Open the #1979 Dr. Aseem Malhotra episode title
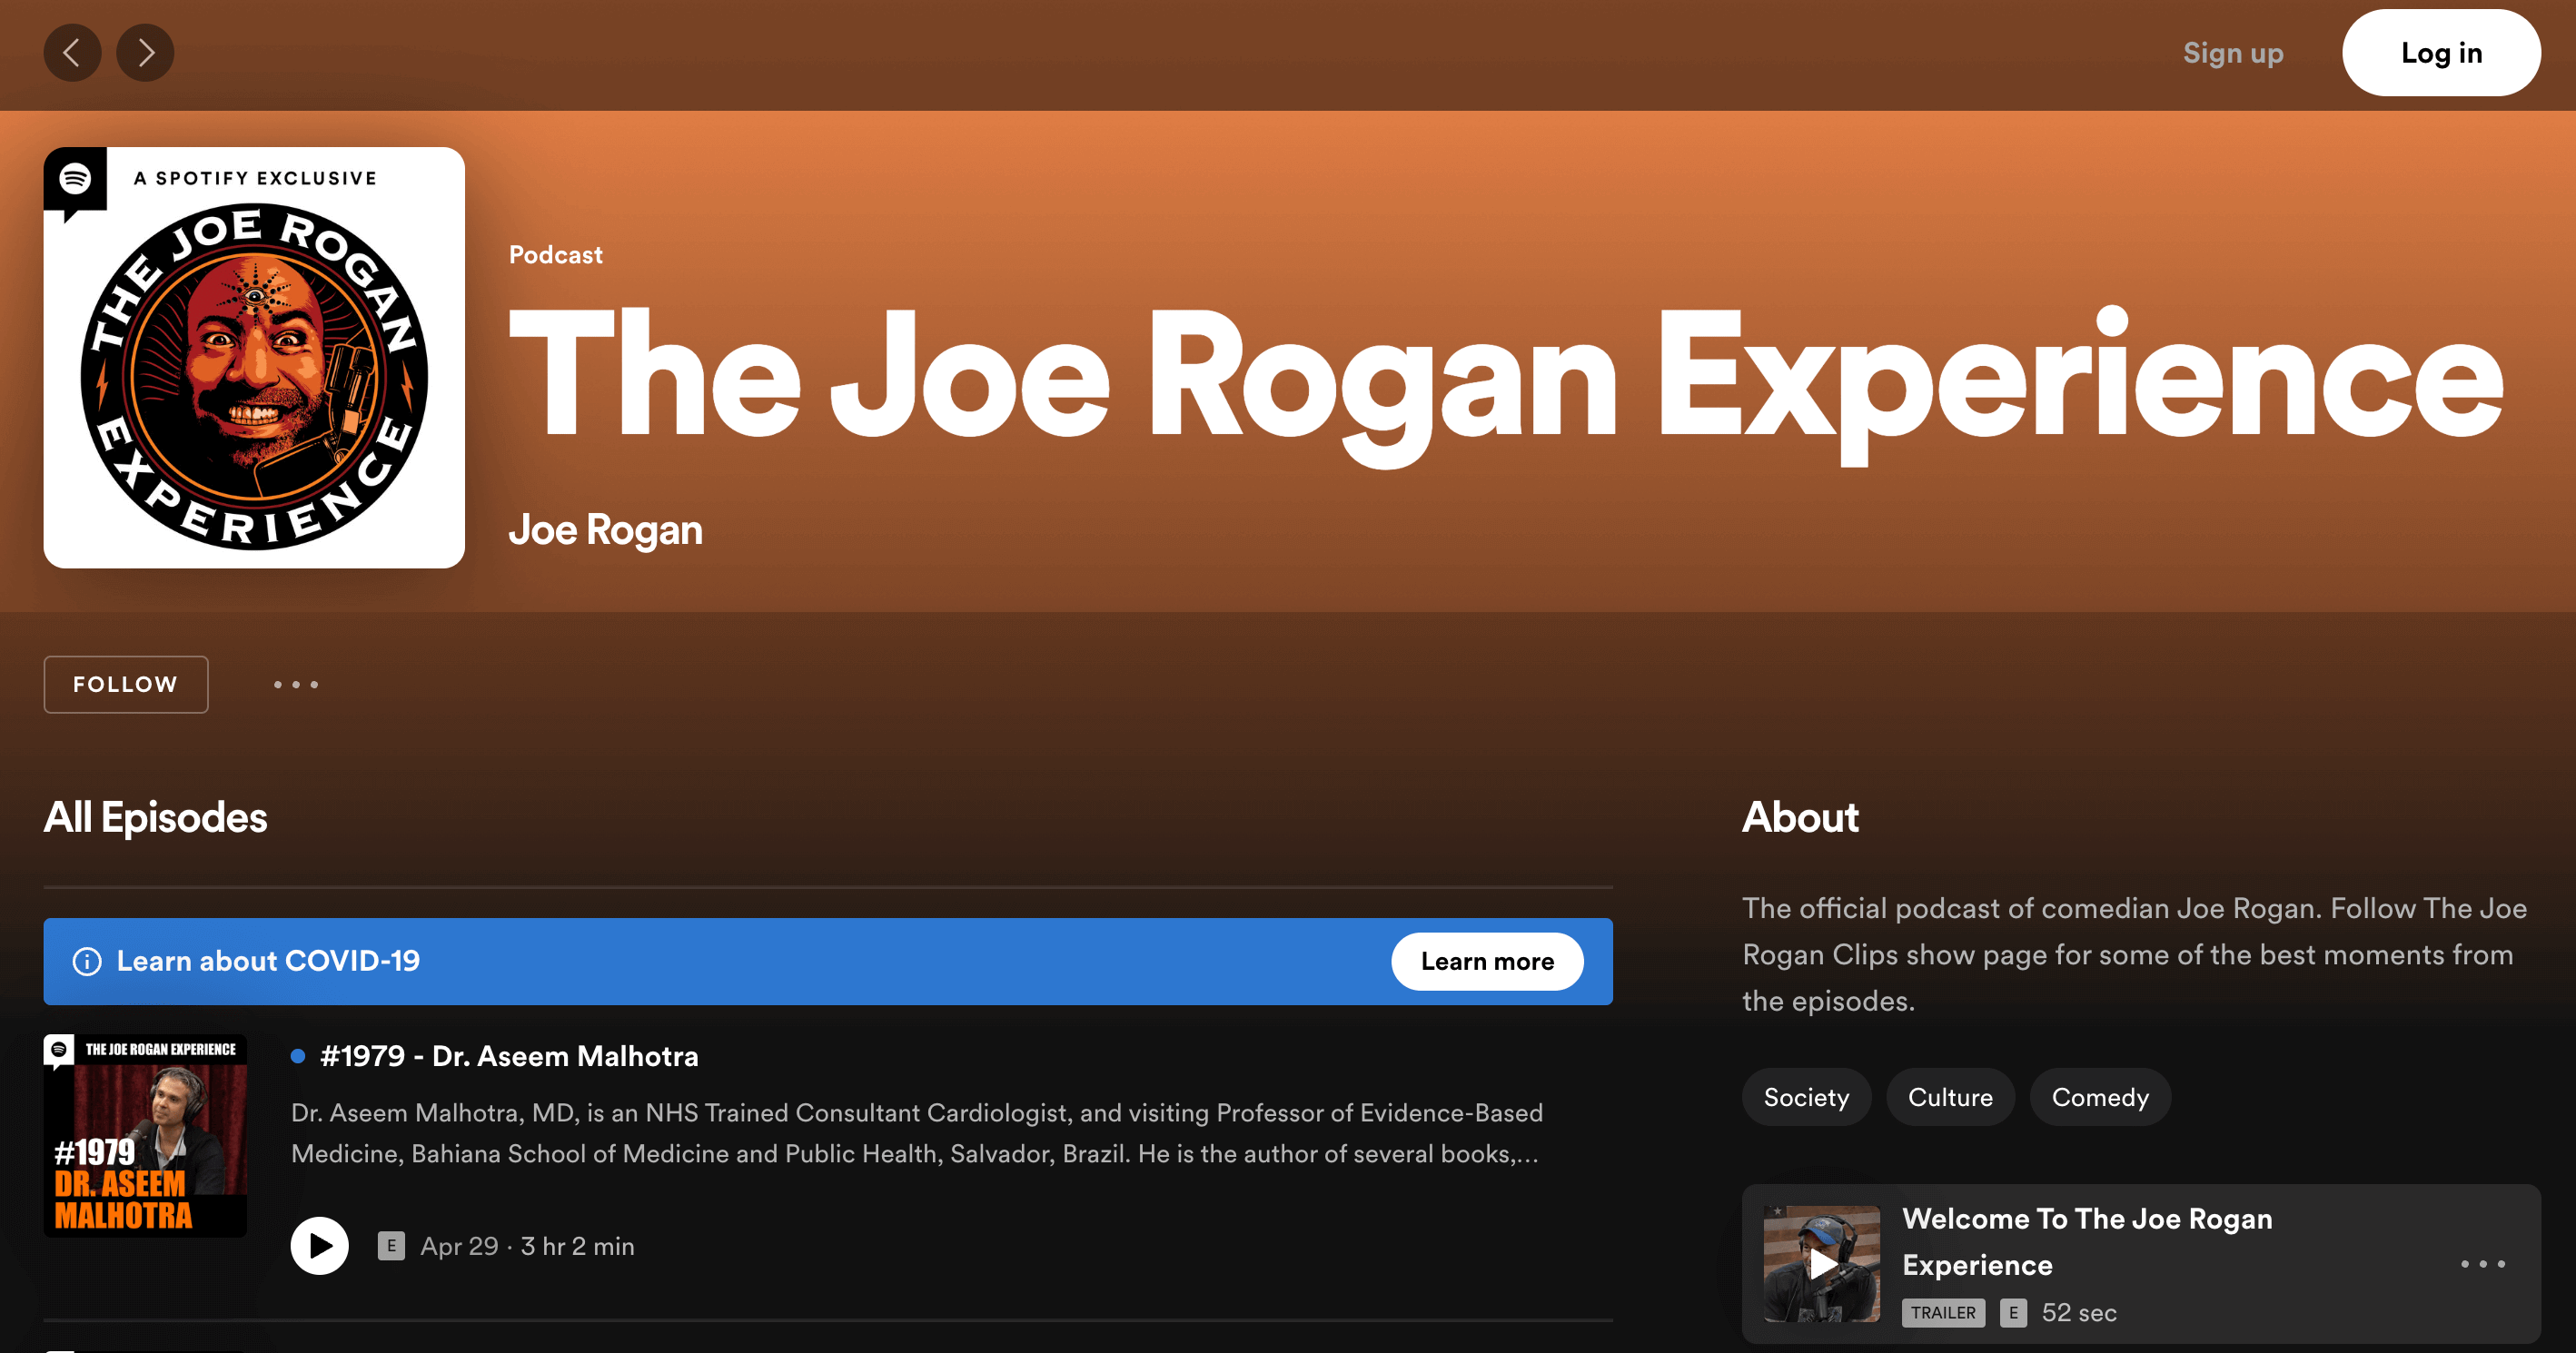 click(x=508, y=1056)
